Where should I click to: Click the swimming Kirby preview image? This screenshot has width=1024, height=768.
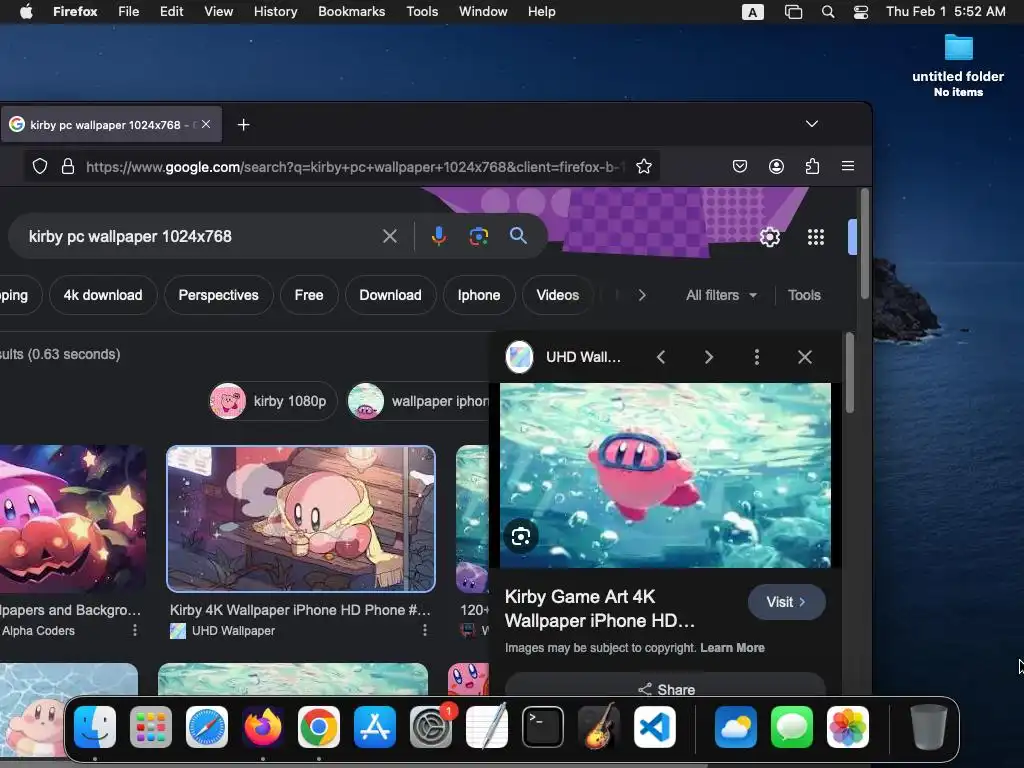tap(665, 475)
